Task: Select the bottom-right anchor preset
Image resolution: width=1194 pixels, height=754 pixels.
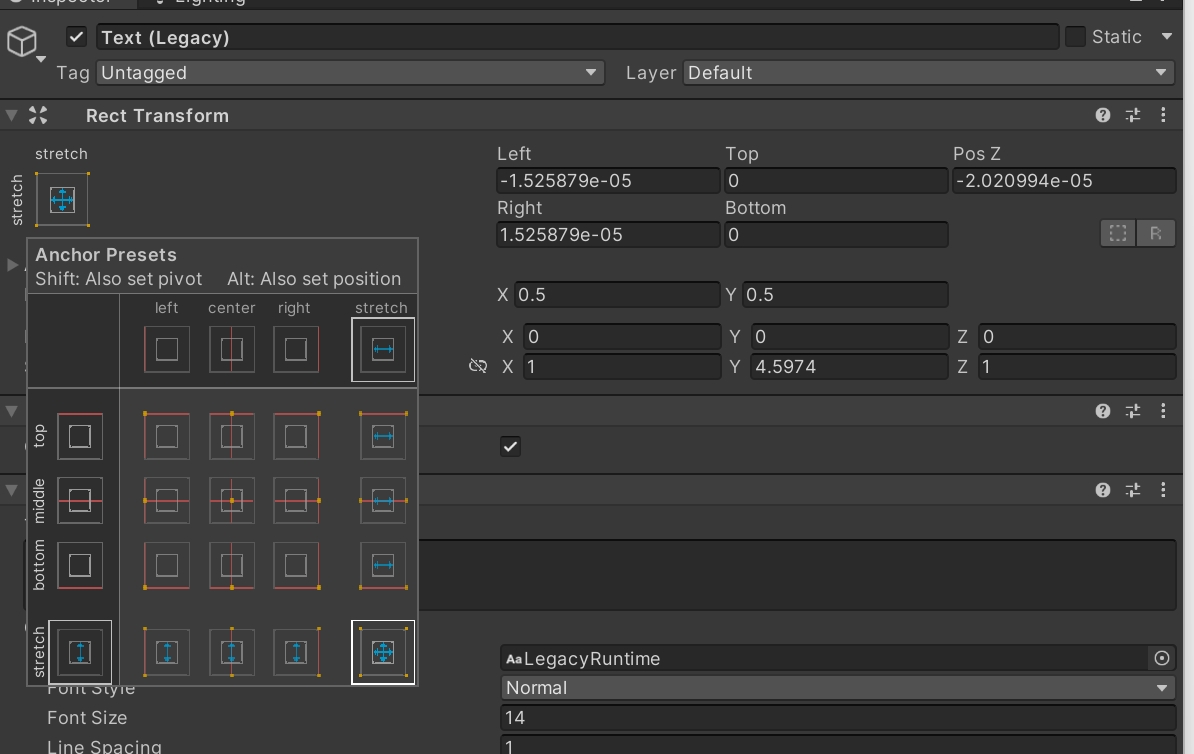Action: pyautogui.click(x=296, y=565)
